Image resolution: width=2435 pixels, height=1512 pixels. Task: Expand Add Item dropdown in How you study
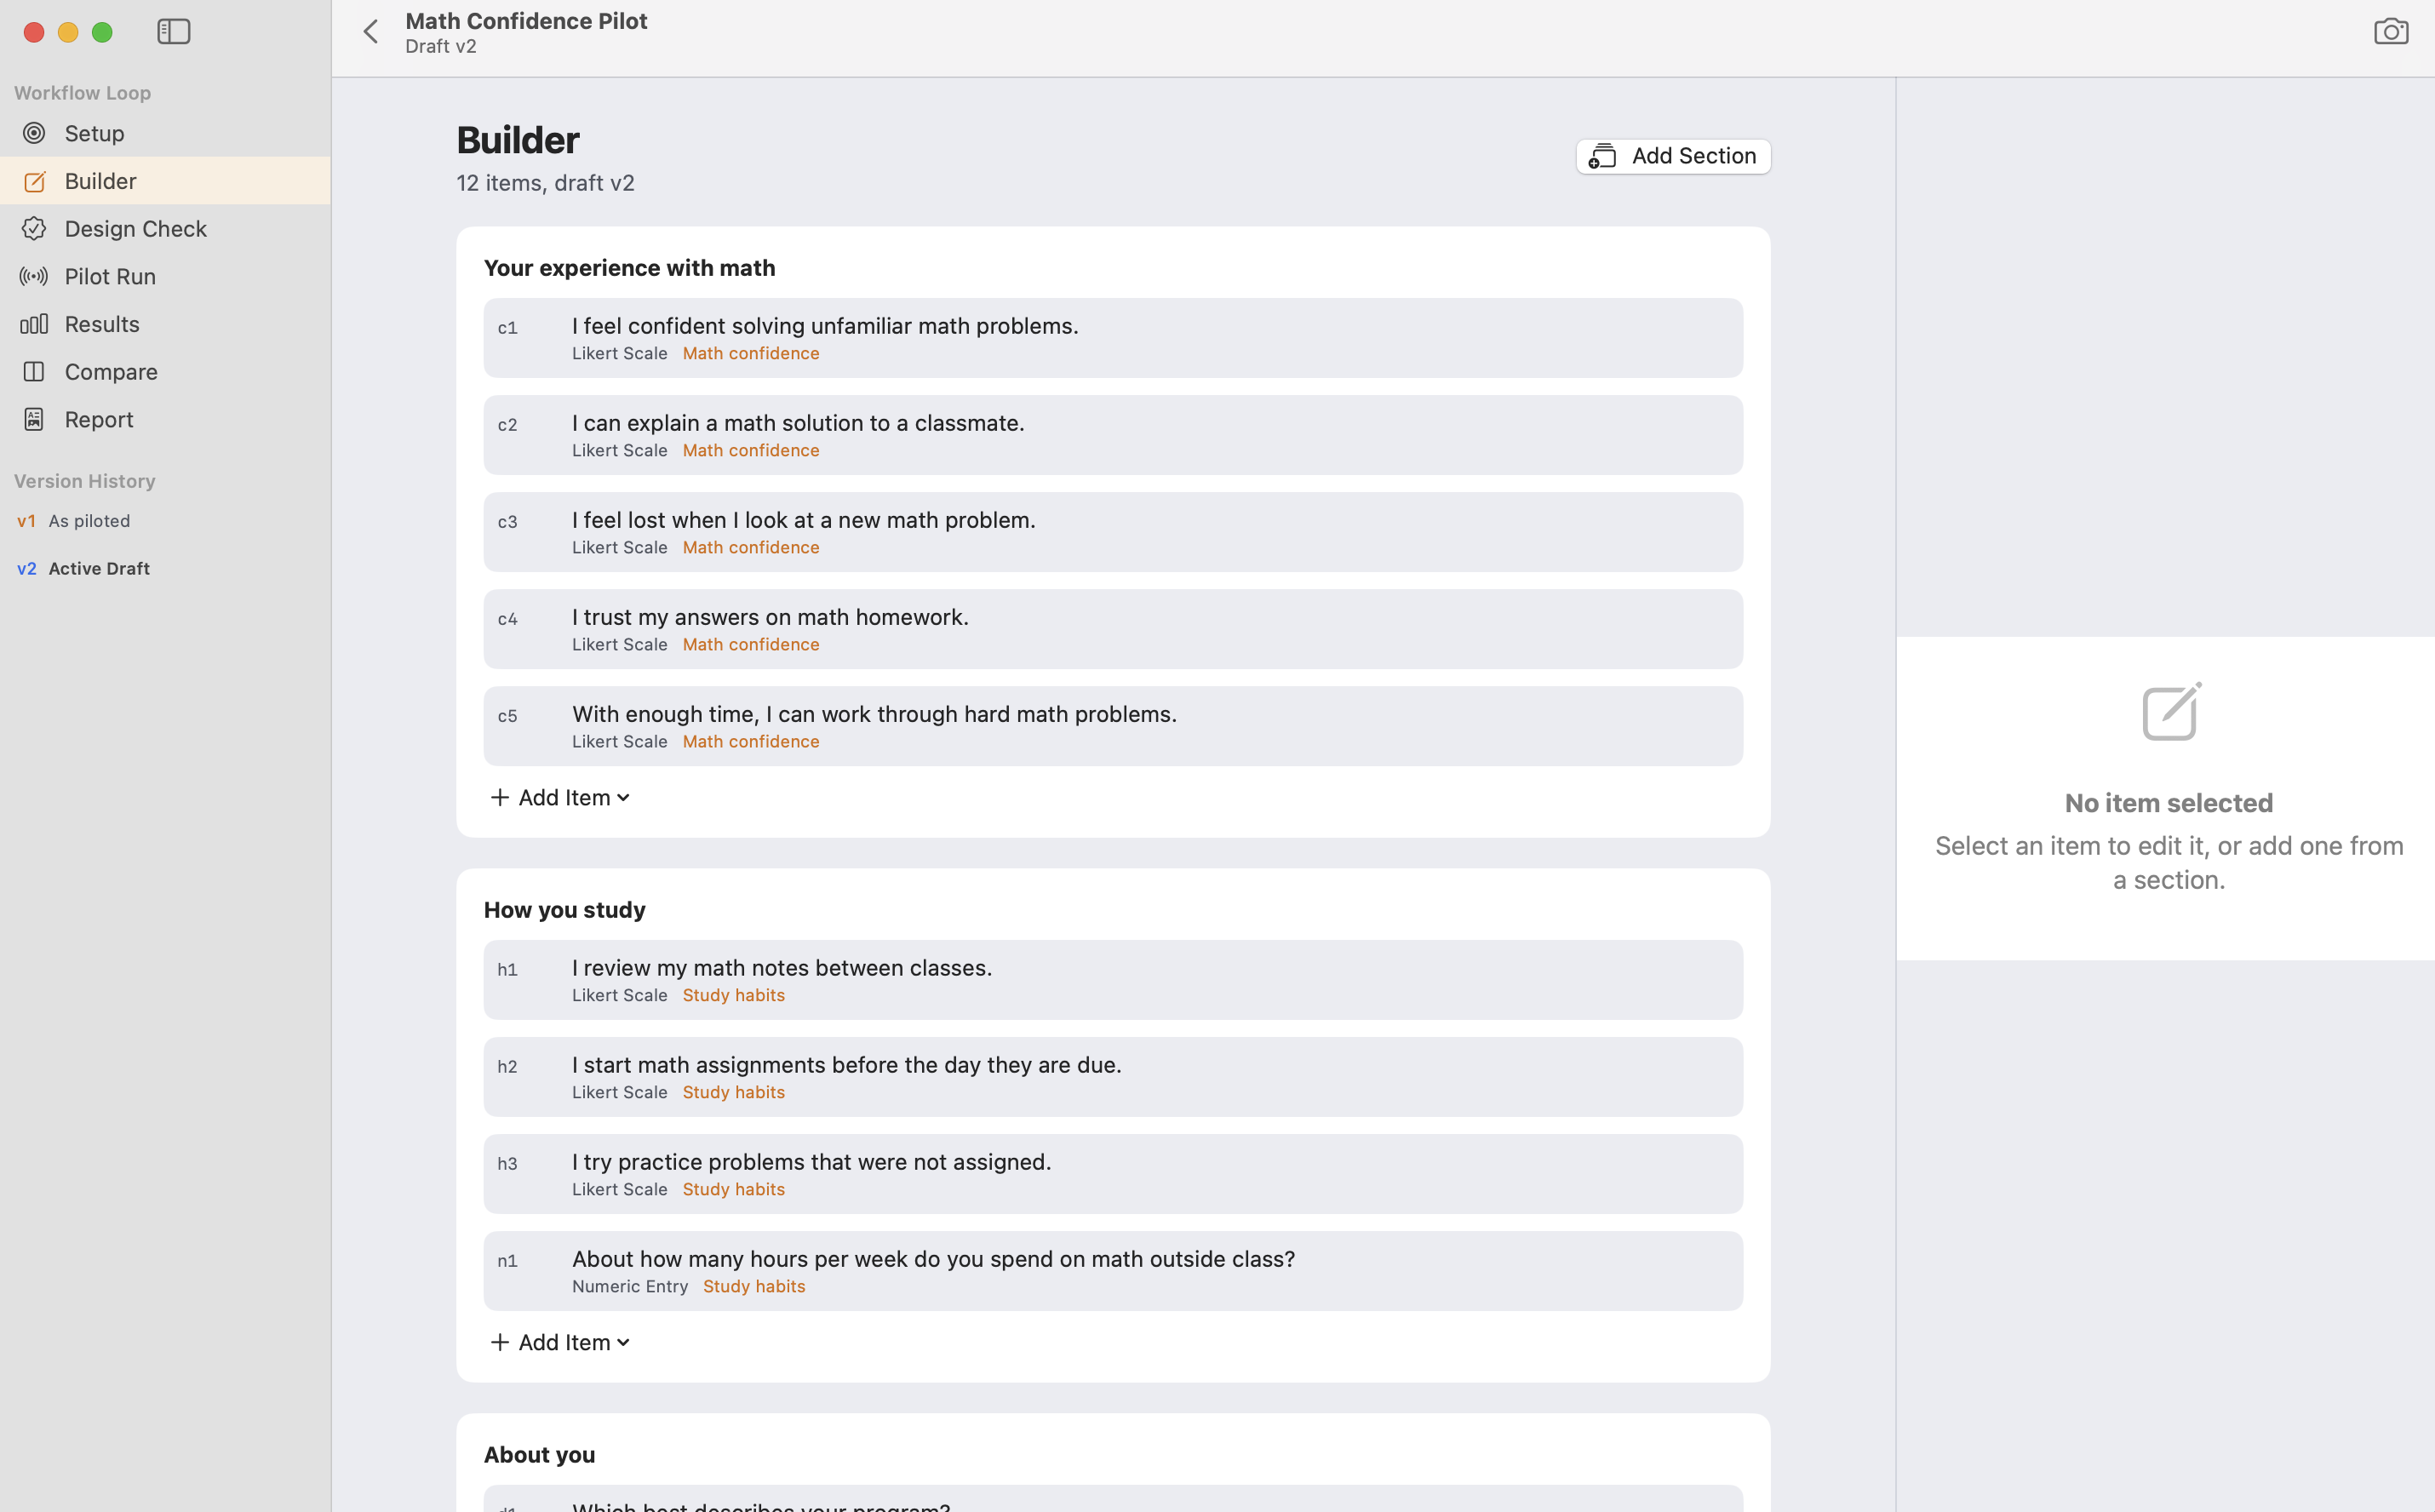point(560,1342)
